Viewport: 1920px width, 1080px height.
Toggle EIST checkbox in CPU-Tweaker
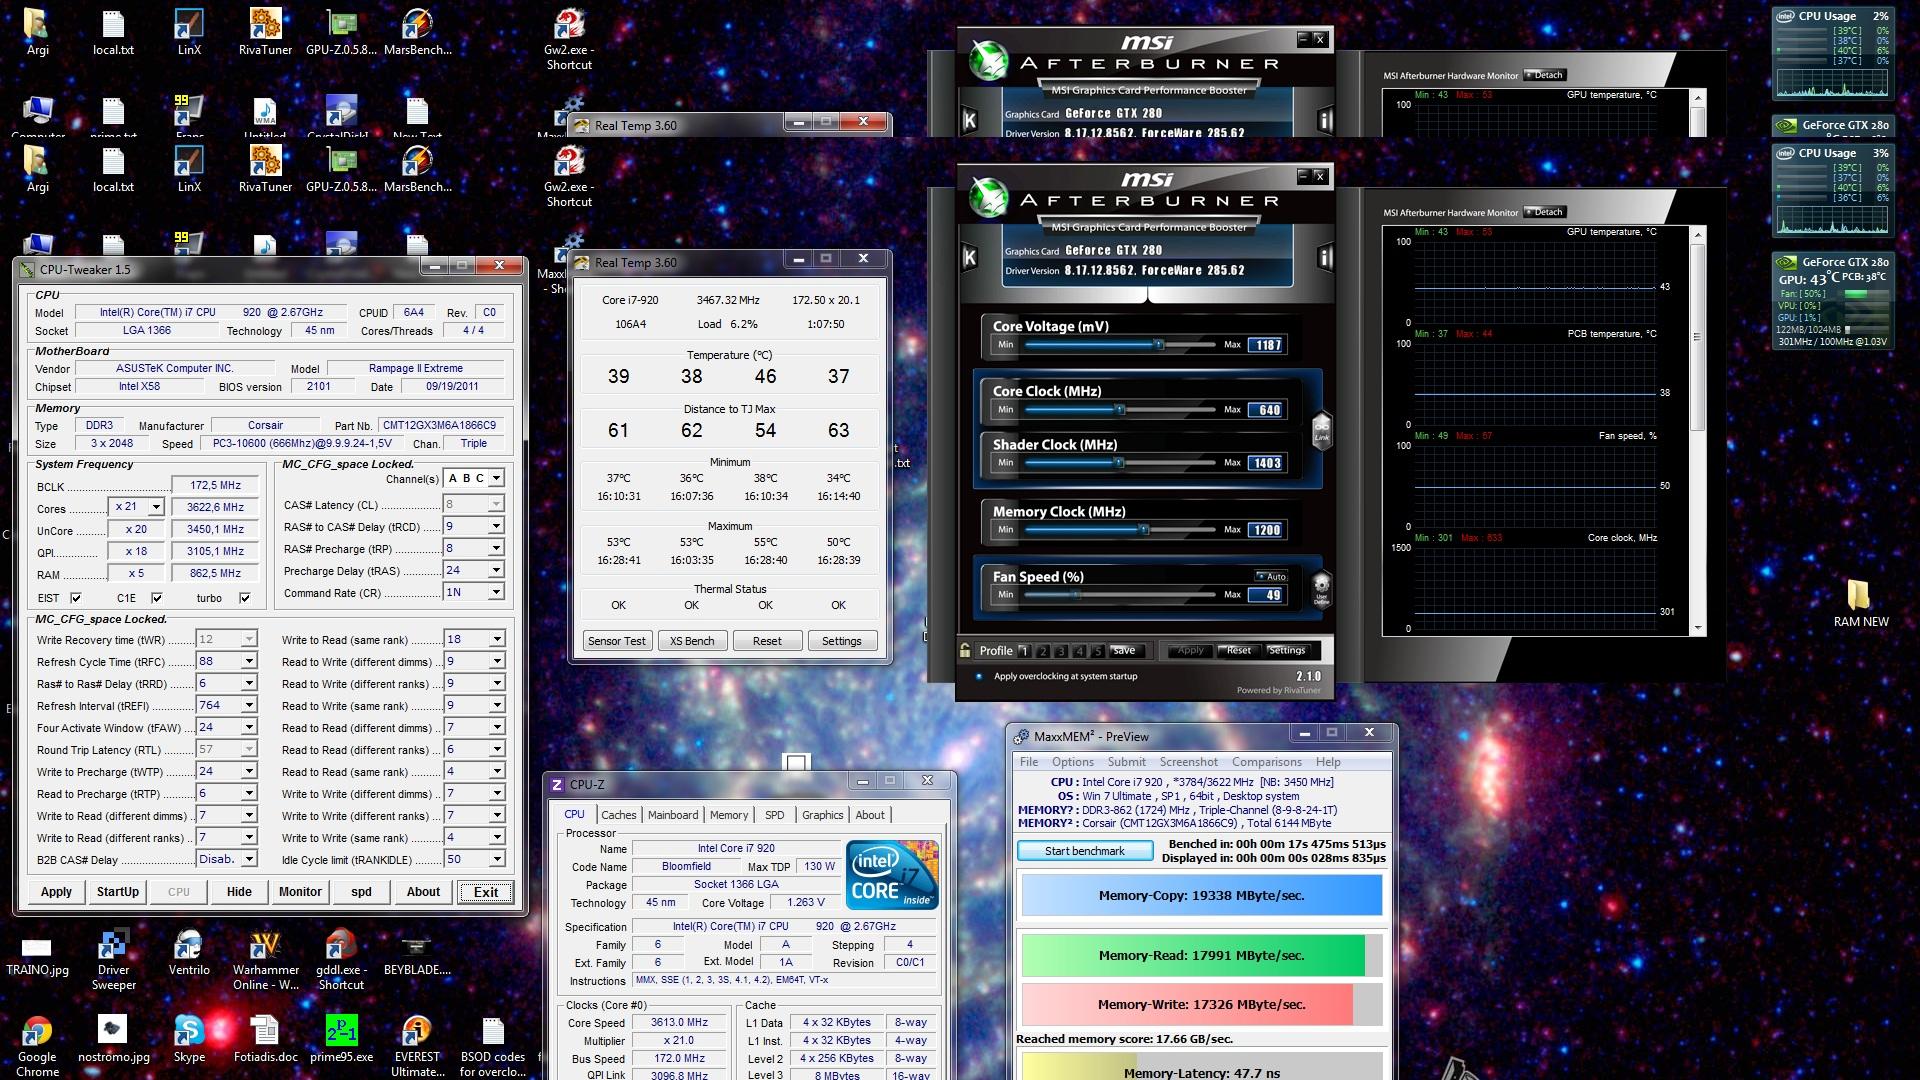[x=75, y=598]
